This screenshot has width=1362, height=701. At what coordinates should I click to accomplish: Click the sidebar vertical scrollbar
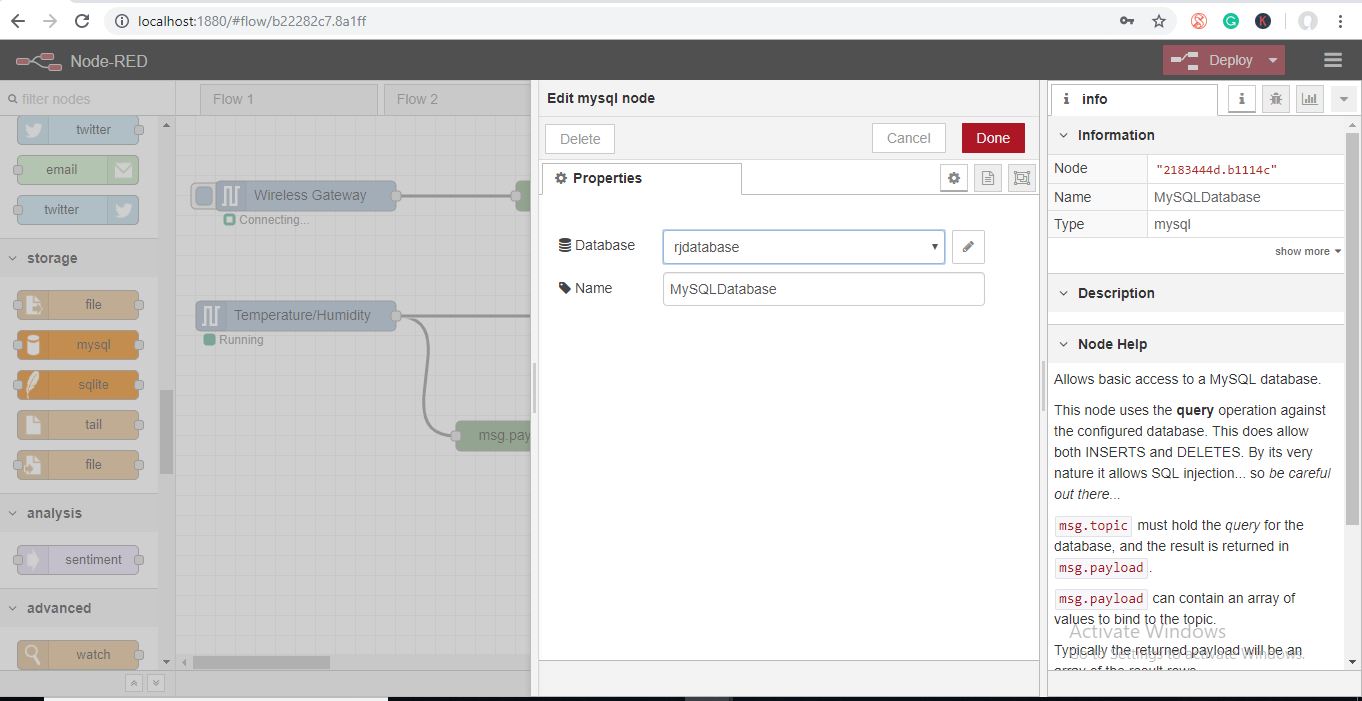(x=1353, y=330)
